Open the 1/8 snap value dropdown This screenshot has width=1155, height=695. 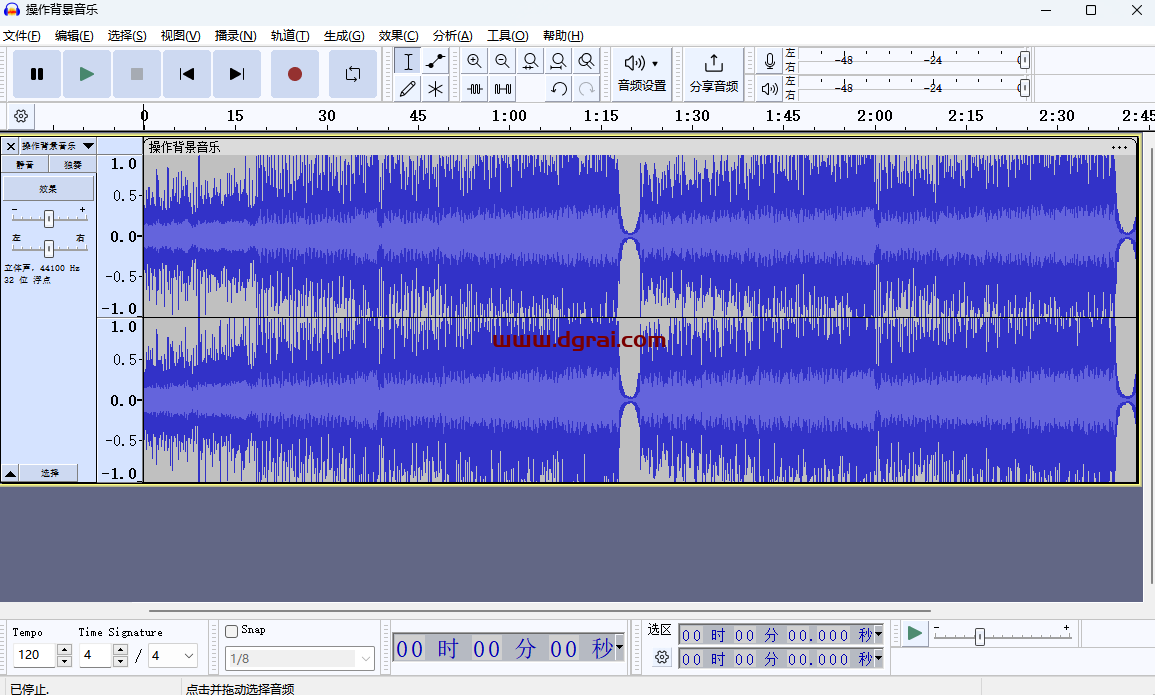(300, 658)
